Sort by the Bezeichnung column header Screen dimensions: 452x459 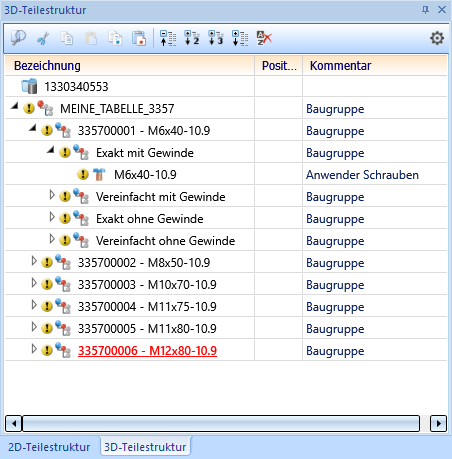coord(129,66)
